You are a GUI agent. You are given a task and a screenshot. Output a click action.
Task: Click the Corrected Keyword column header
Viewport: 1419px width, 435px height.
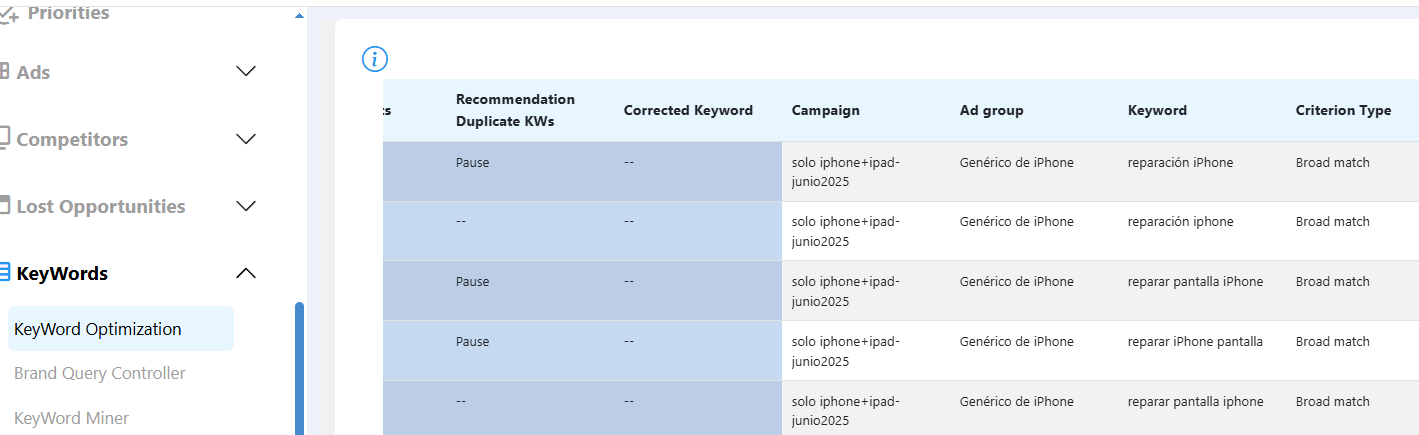pyautogui.click(x=688, y=110)
